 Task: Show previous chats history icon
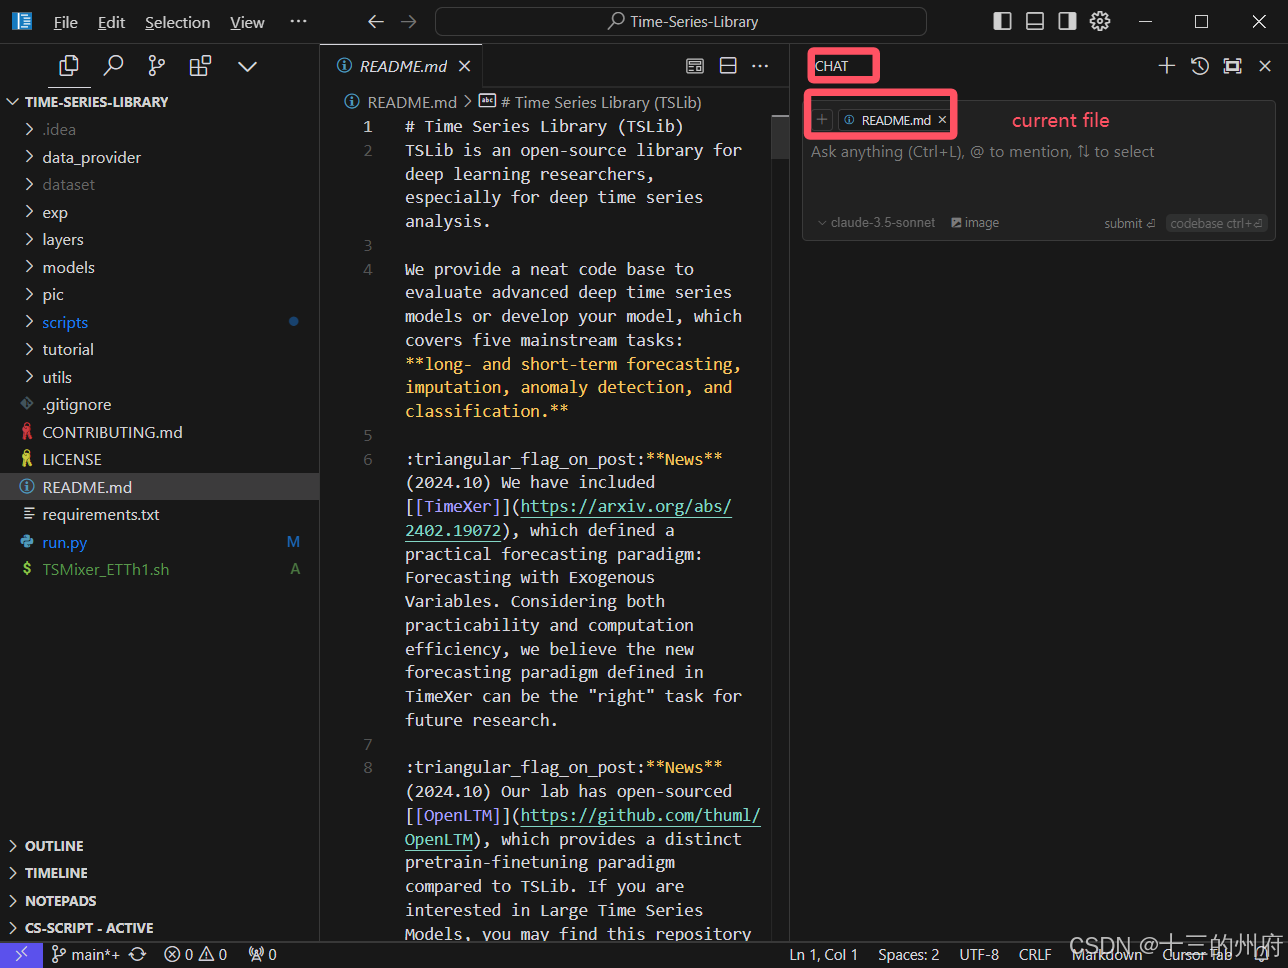1200,66
